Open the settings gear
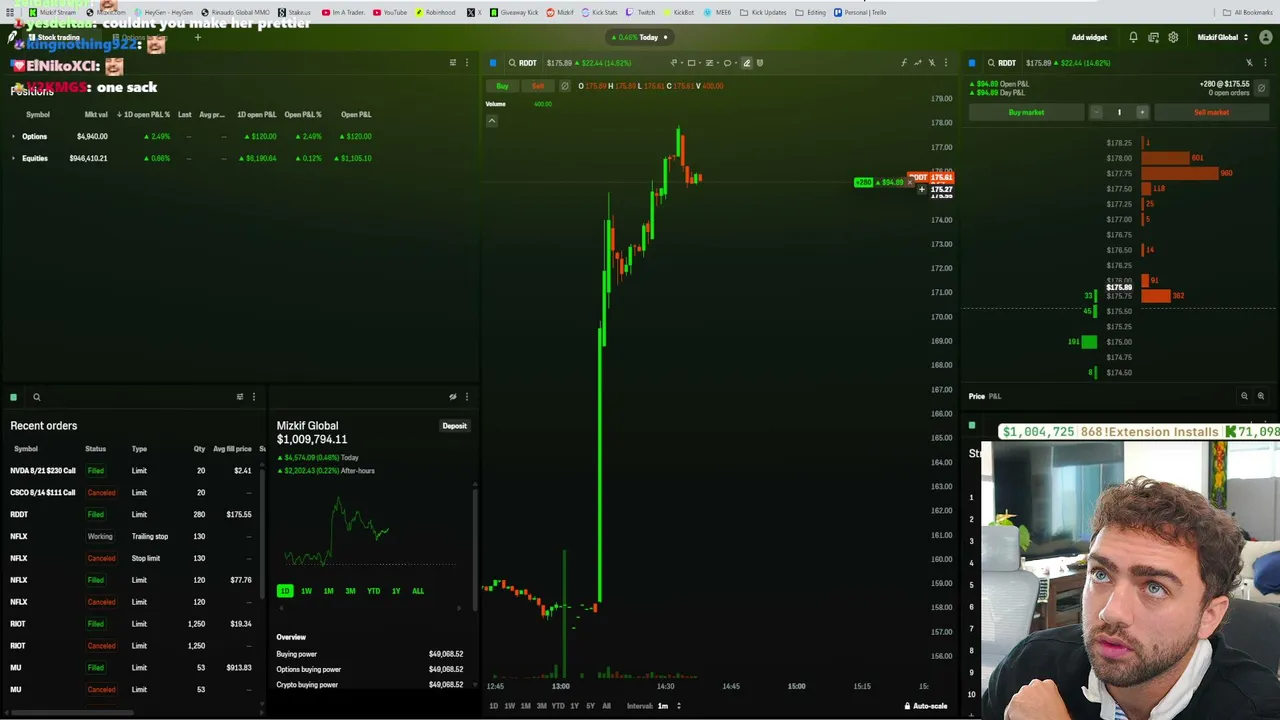 (x=1173, y=37)
